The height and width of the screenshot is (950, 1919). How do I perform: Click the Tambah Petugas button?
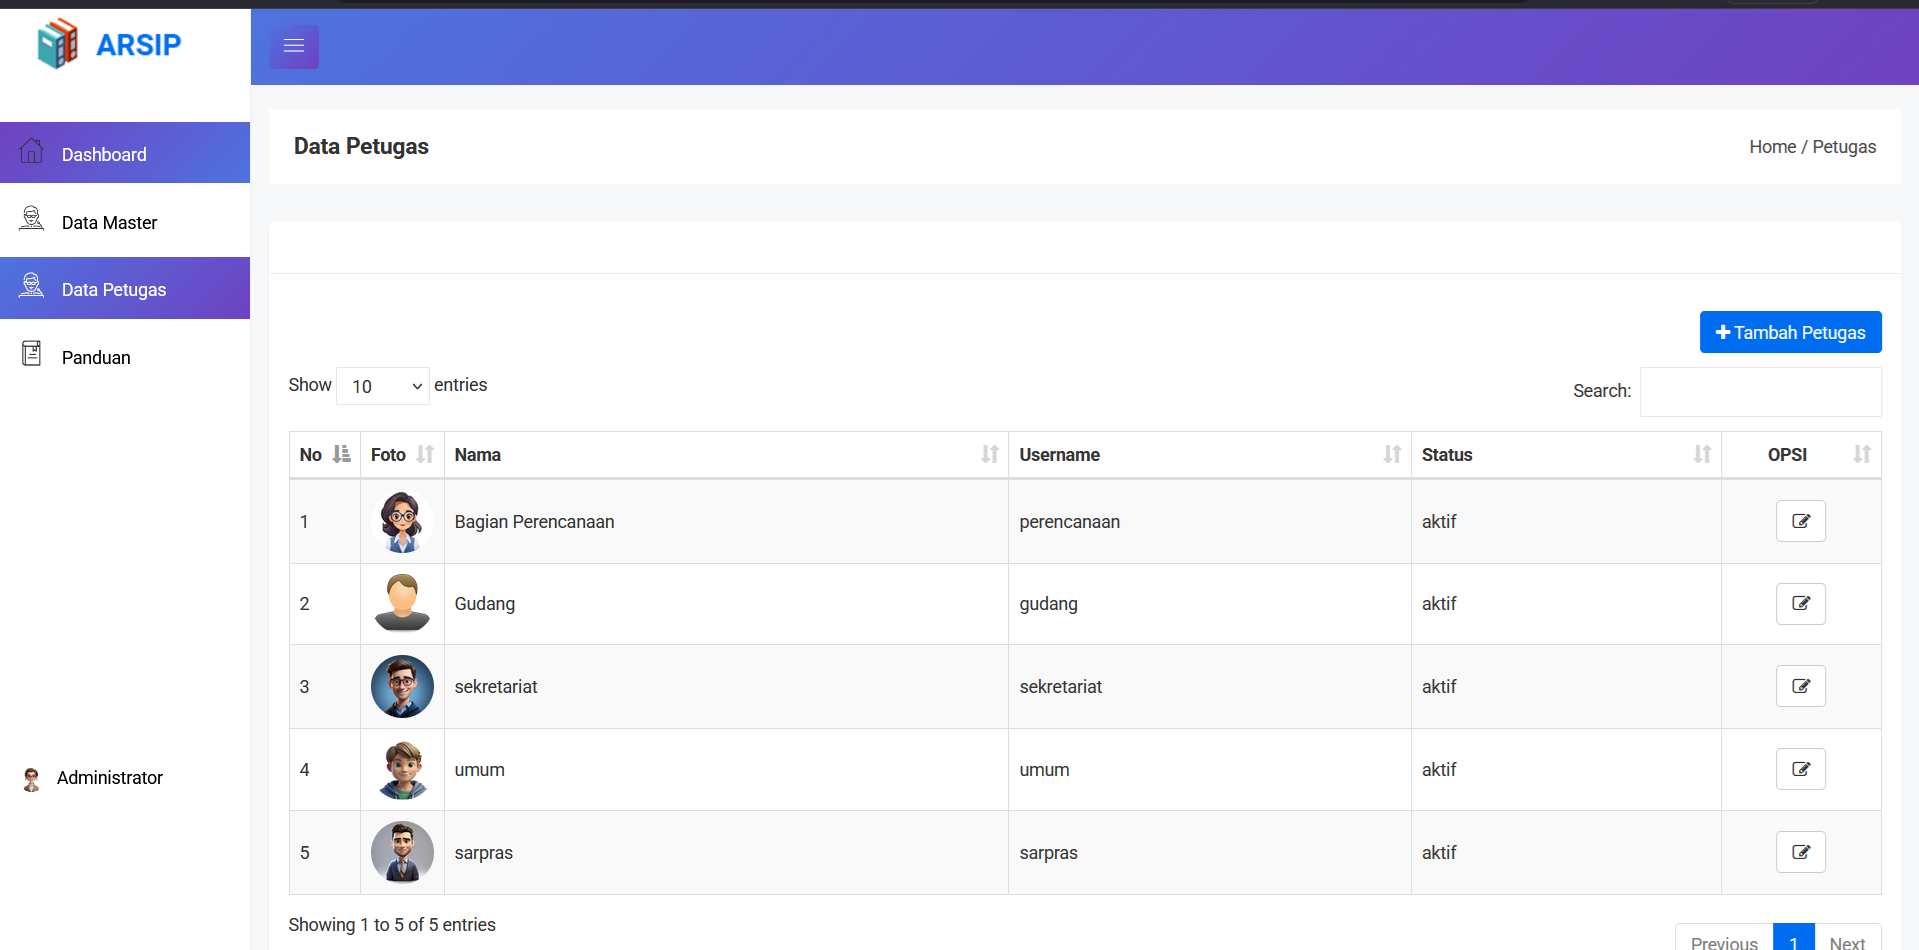1790,332
